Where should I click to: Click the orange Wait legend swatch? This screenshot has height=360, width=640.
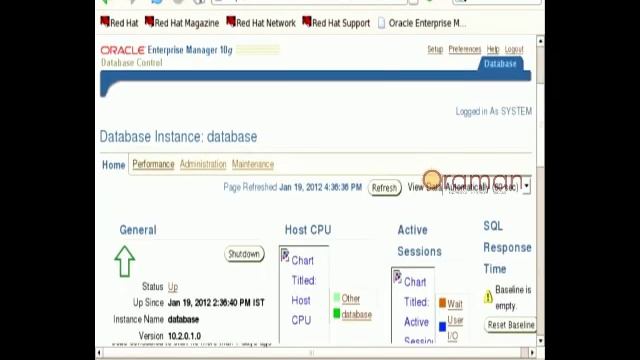point(442,303)
